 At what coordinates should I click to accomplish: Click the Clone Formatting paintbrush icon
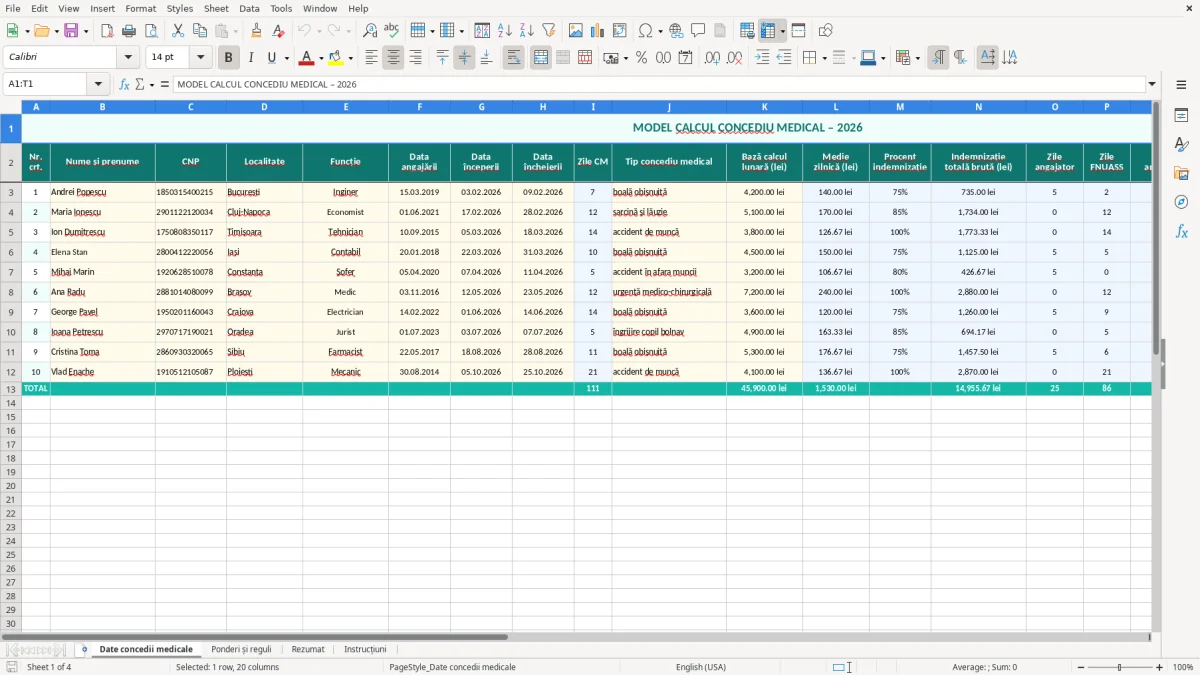pyautogui.click(x=256, y=31)
